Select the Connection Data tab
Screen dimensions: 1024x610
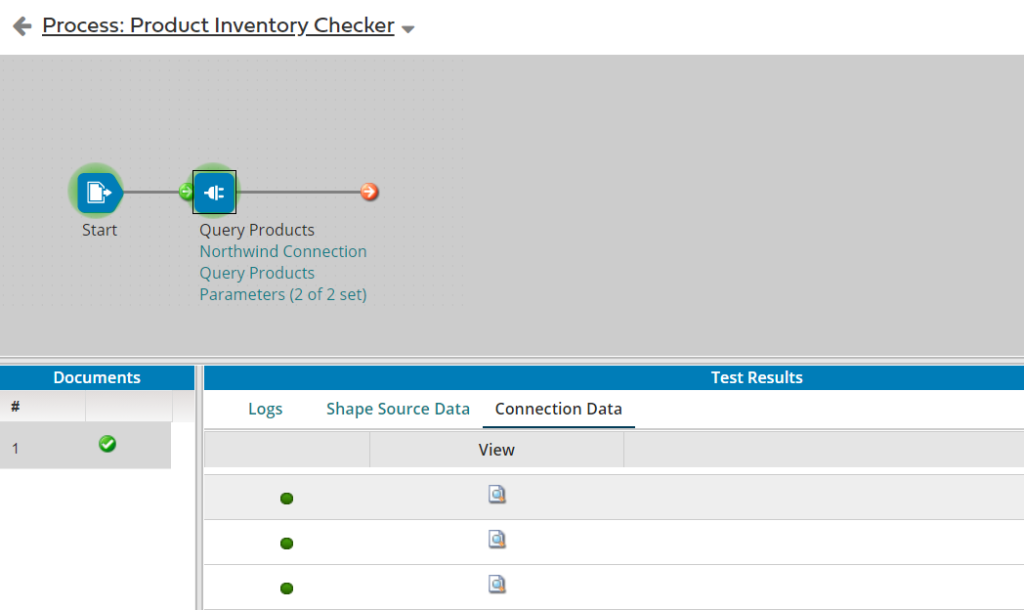558,409
